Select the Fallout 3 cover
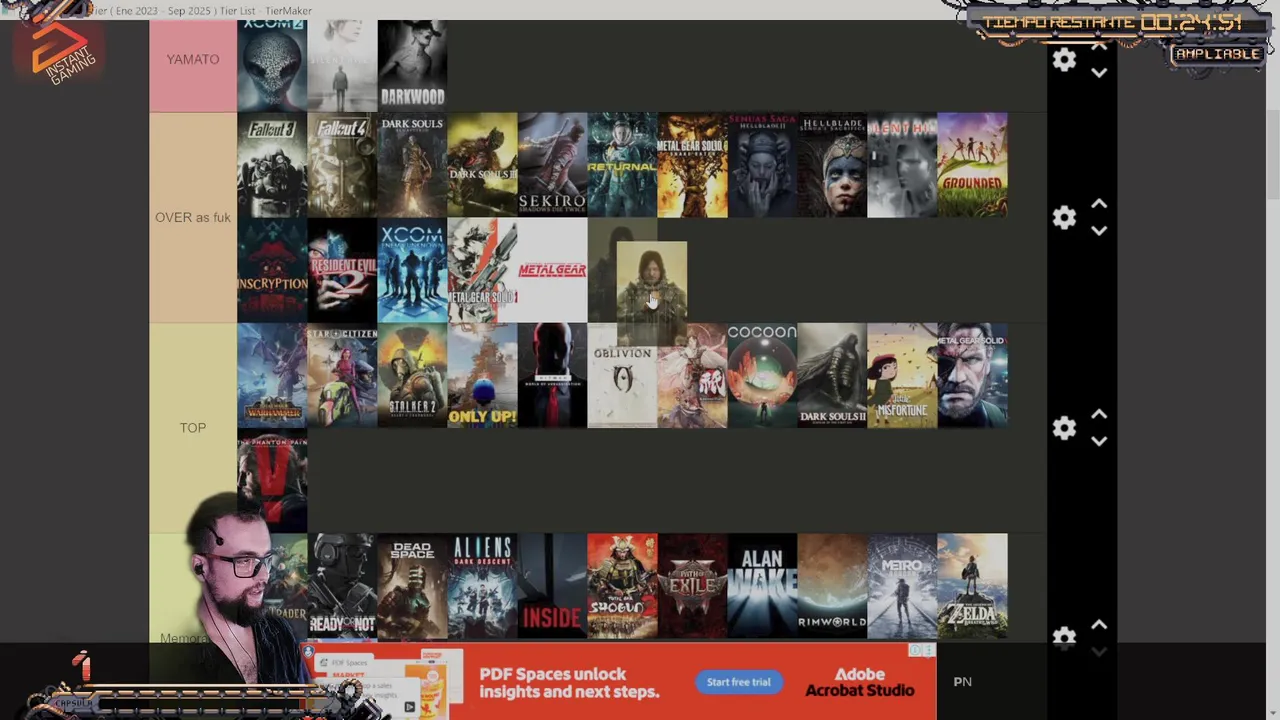 point(272,165)
